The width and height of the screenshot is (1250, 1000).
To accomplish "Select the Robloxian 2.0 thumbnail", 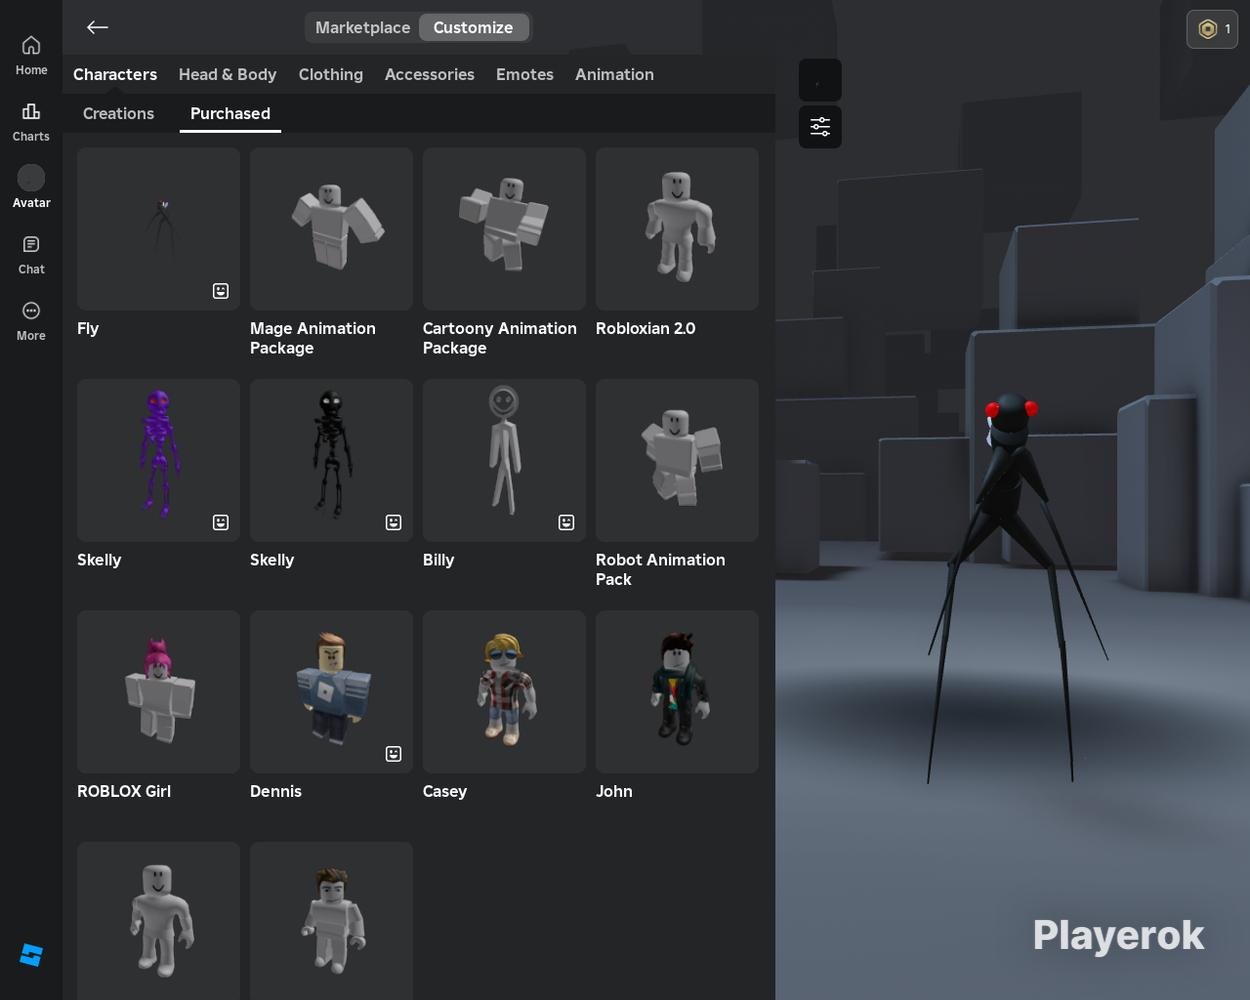I will (x=677, y=229).
